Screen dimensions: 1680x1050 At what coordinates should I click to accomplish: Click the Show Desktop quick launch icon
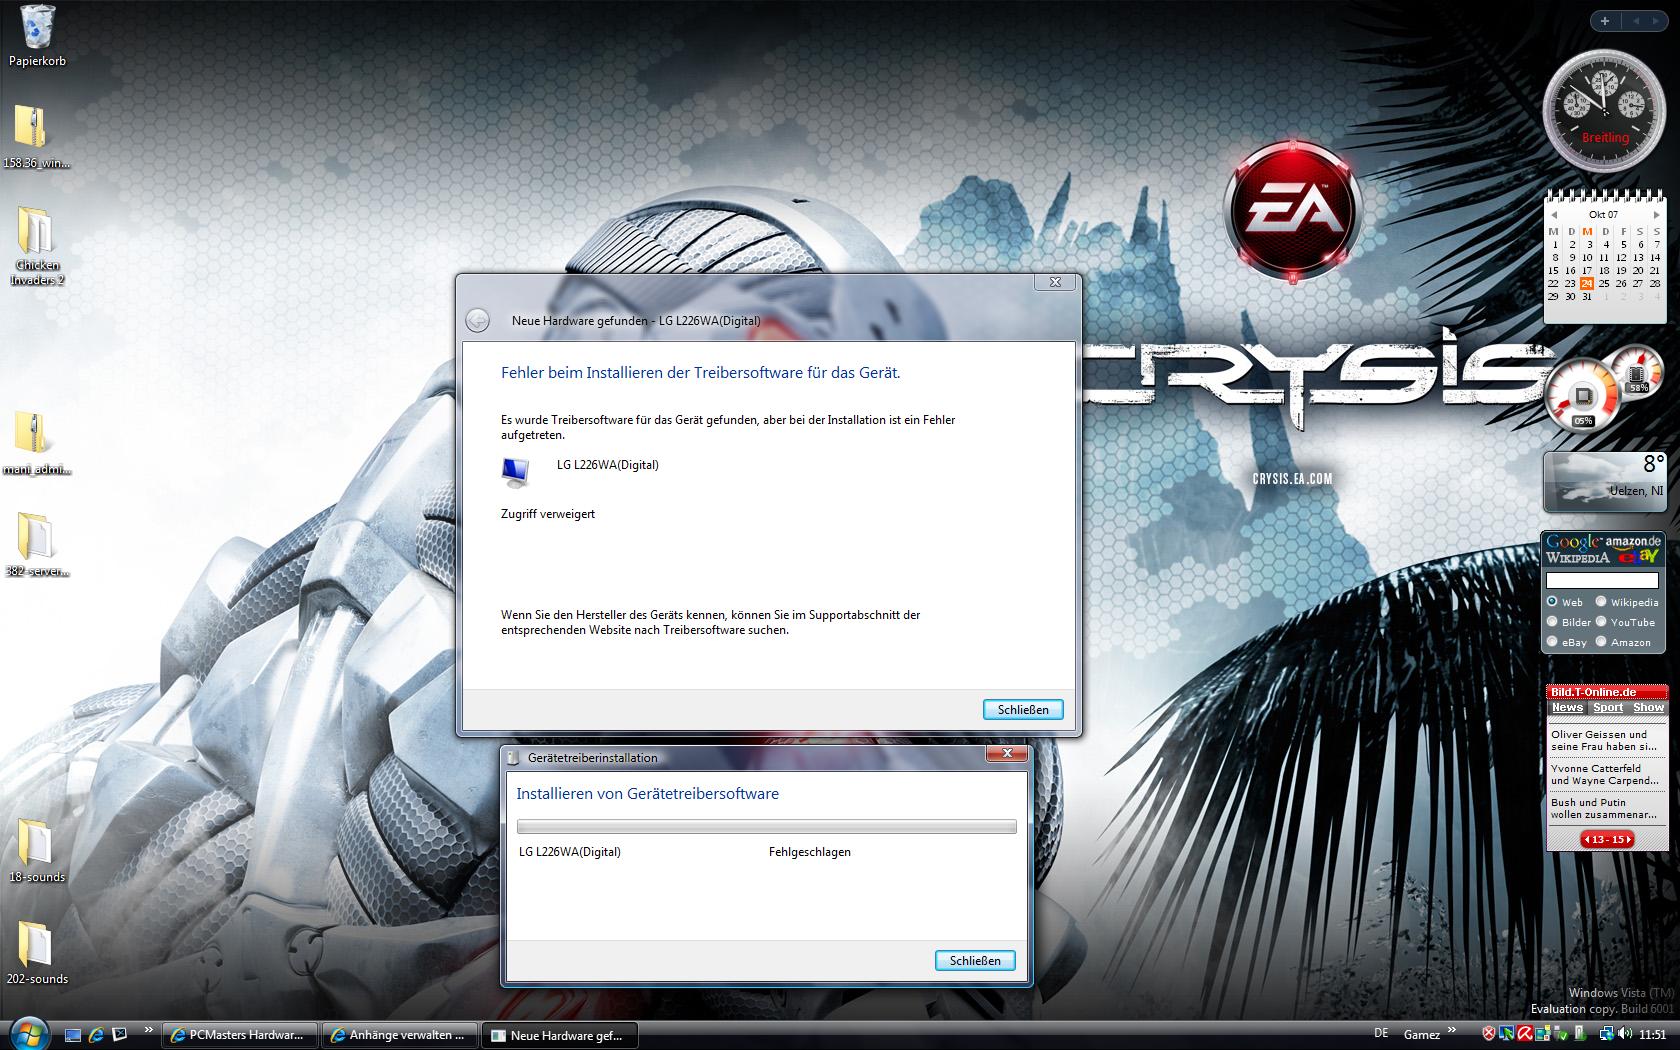click(73, 1035)
